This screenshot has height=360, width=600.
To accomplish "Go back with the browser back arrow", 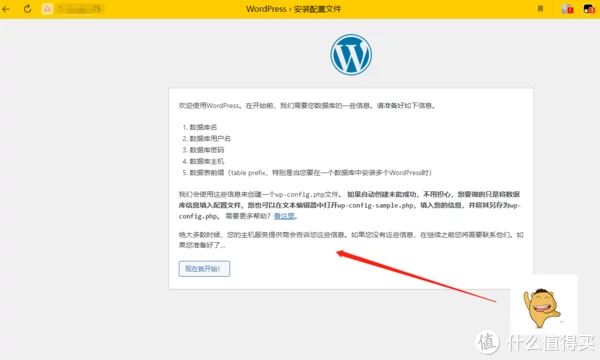I will coord(6,9).
